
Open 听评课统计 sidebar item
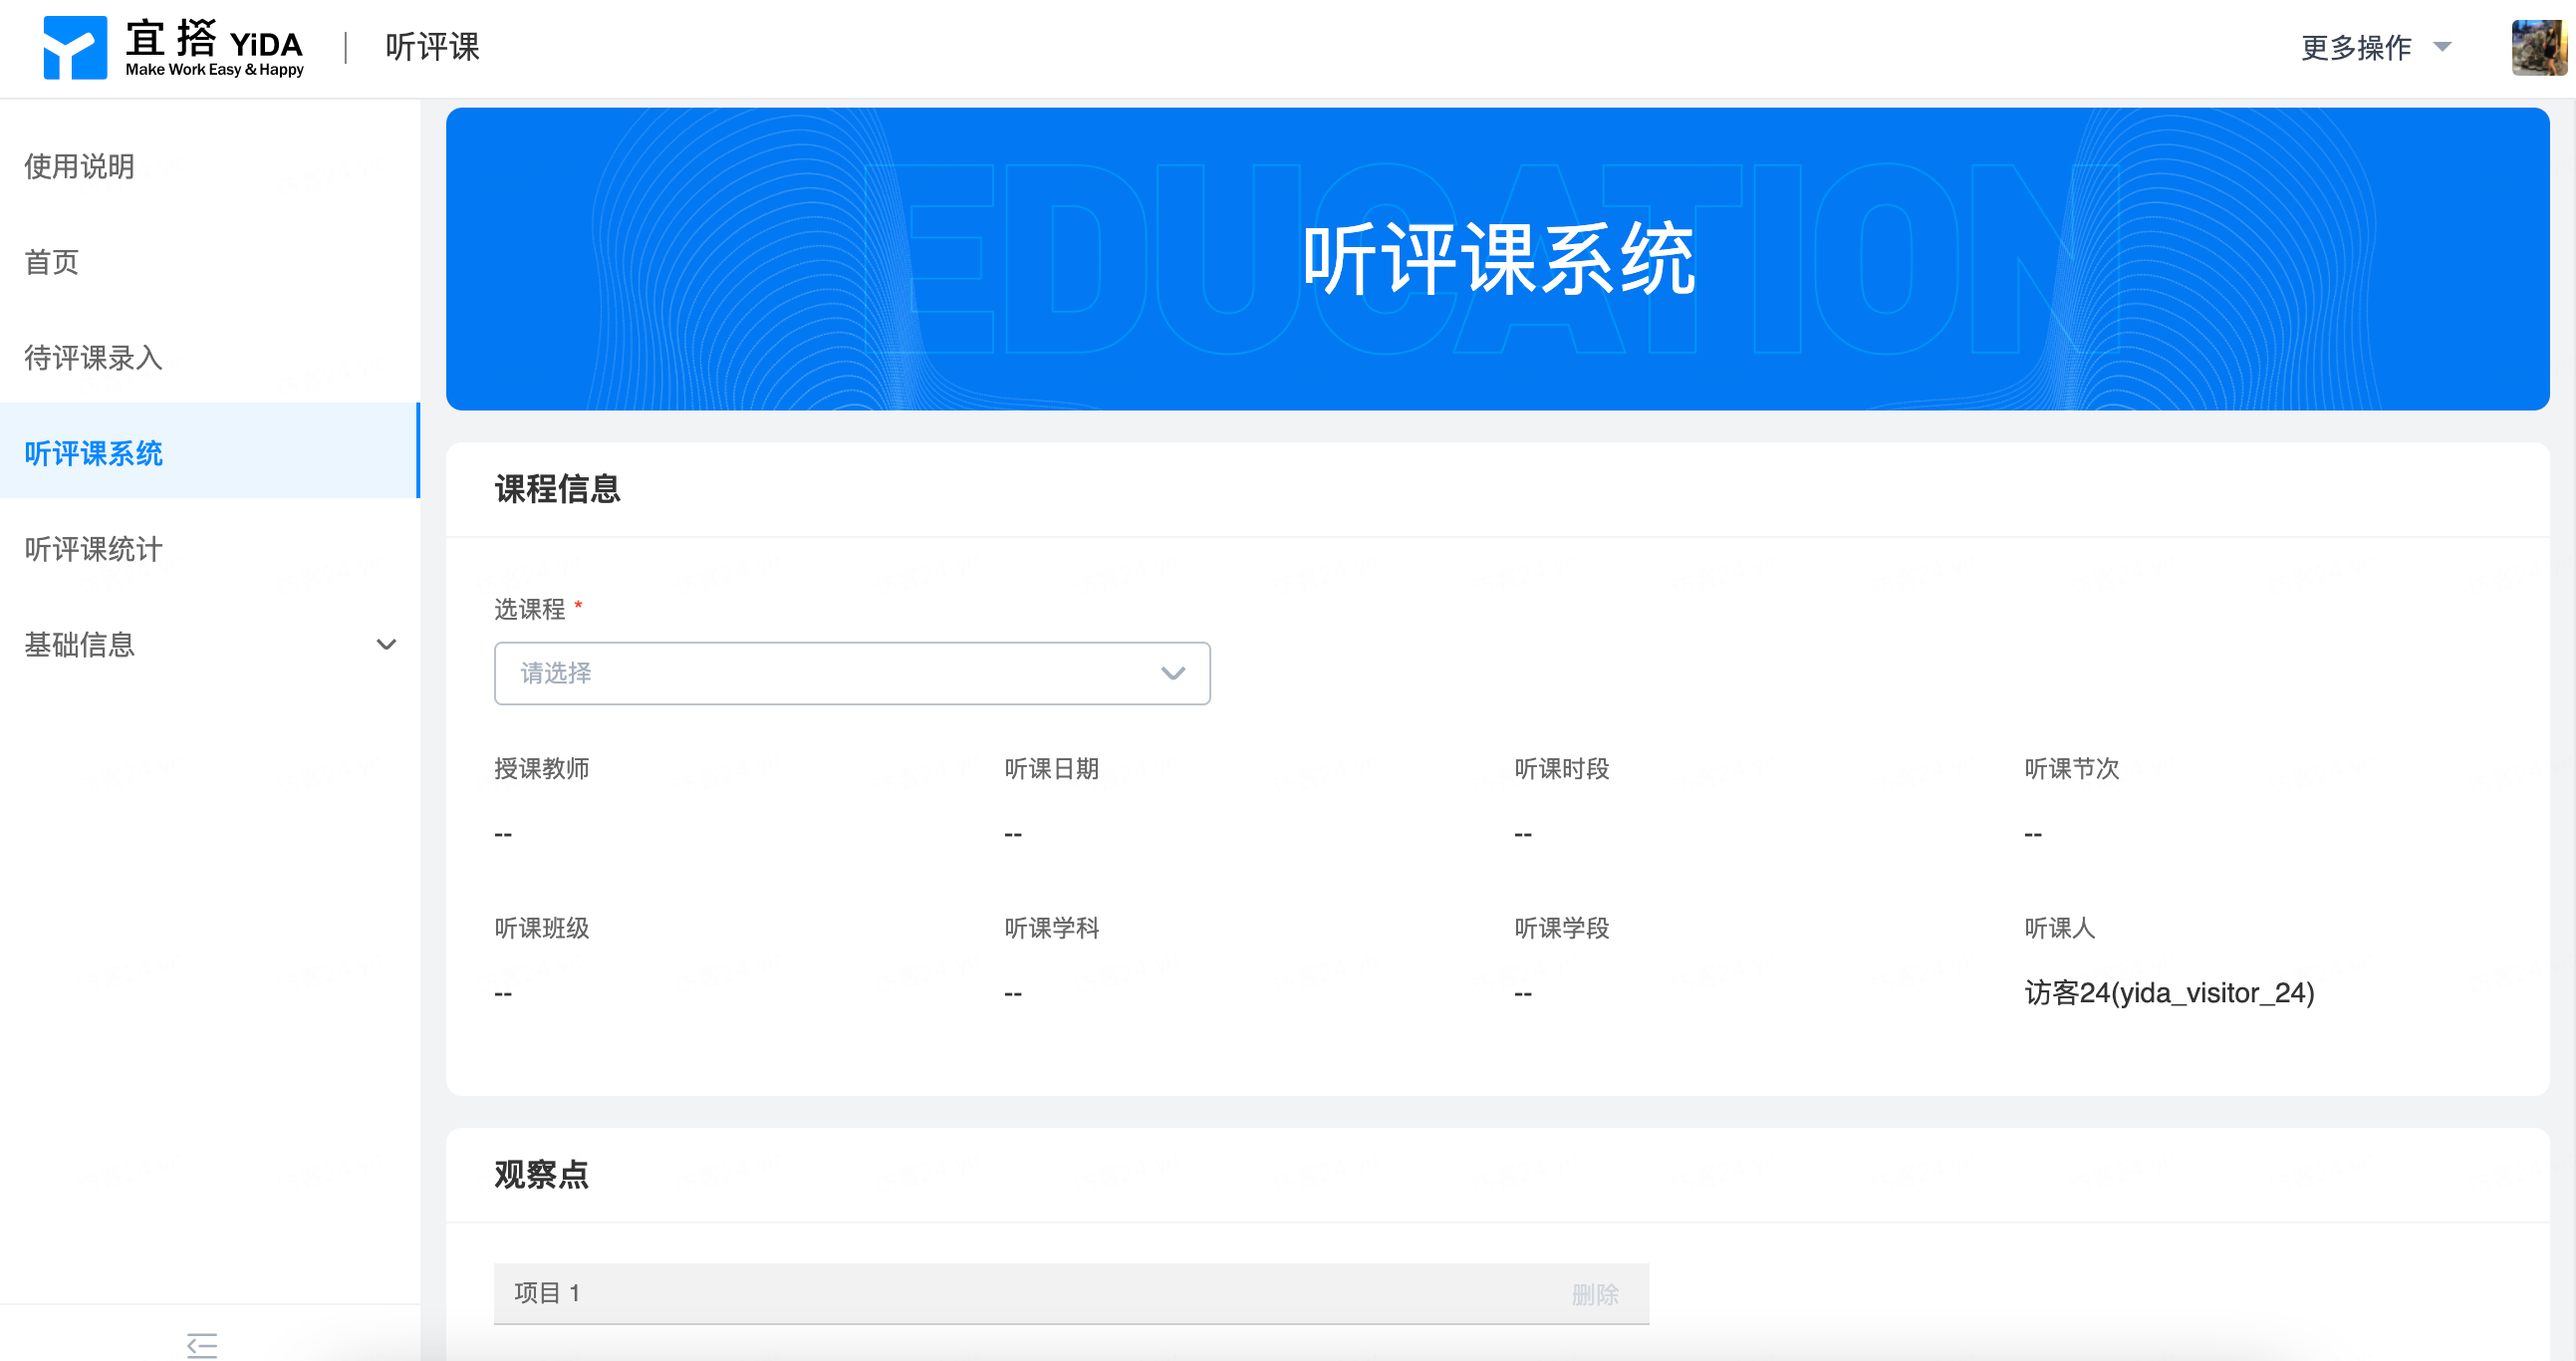(94, 549)
